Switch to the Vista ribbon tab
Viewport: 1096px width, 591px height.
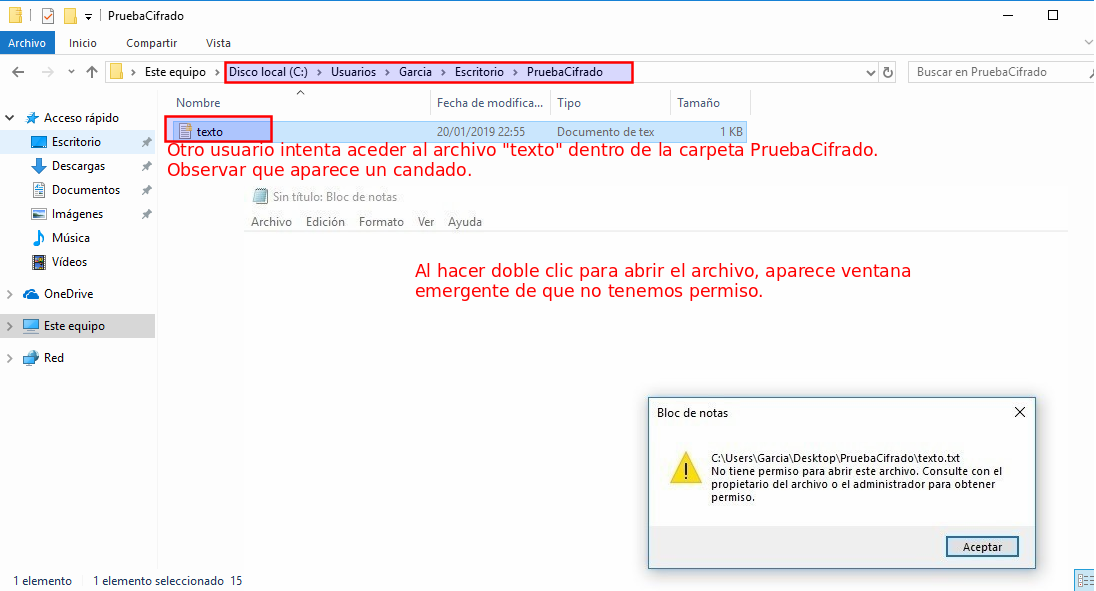point(218,43)
